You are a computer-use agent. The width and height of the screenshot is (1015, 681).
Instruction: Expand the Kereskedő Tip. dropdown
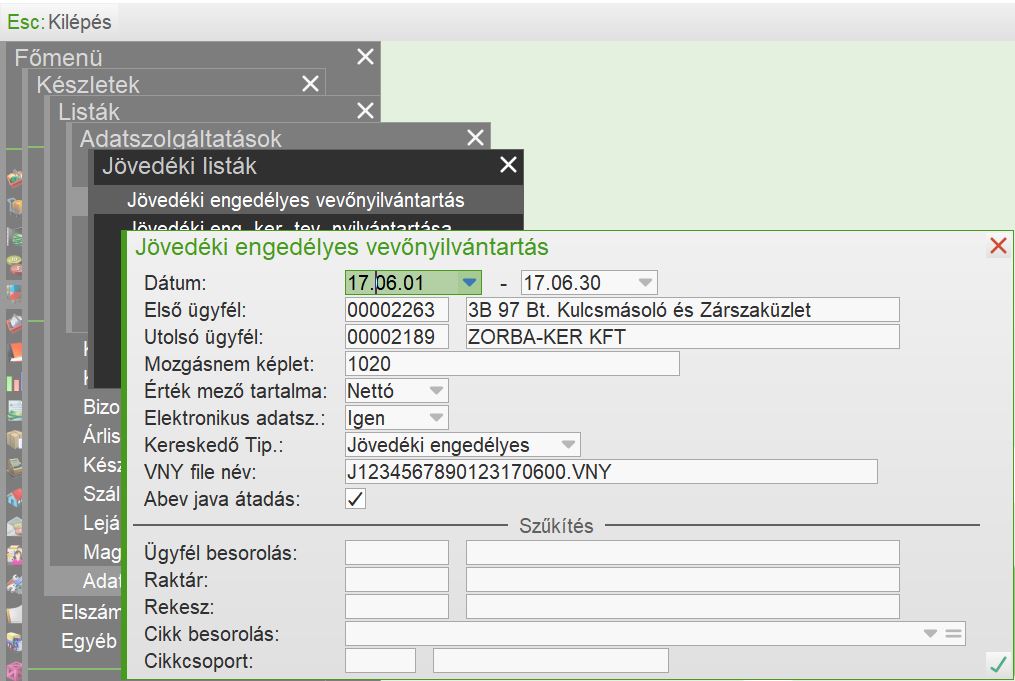568,445
